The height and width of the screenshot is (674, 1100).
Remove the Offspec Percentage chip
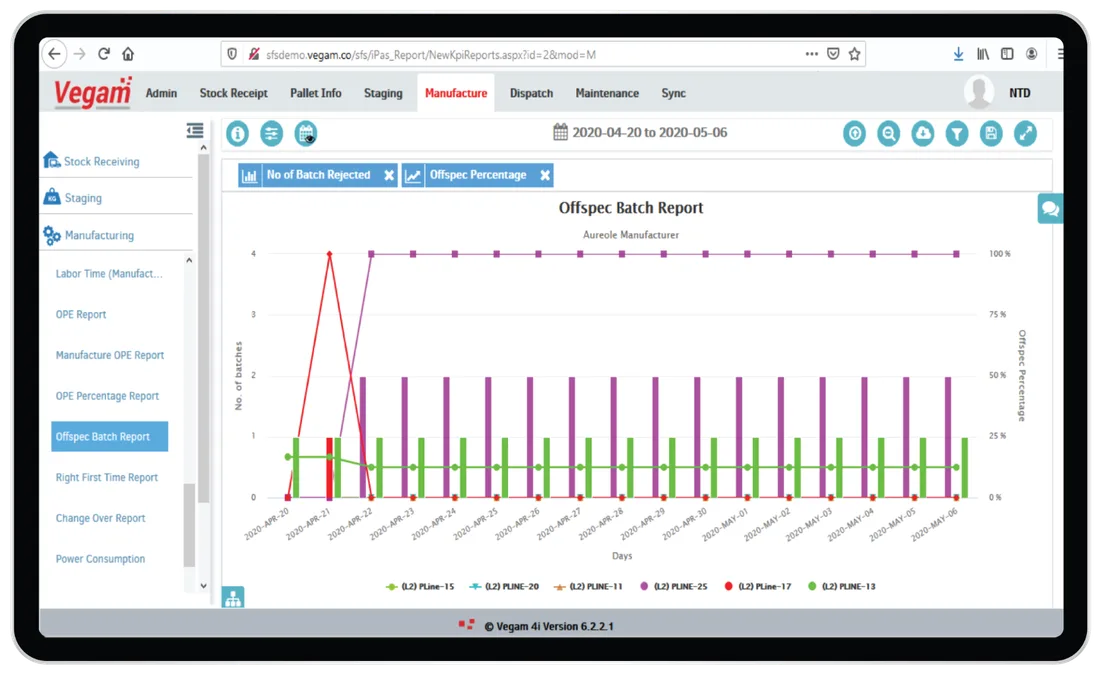(545, 175)
